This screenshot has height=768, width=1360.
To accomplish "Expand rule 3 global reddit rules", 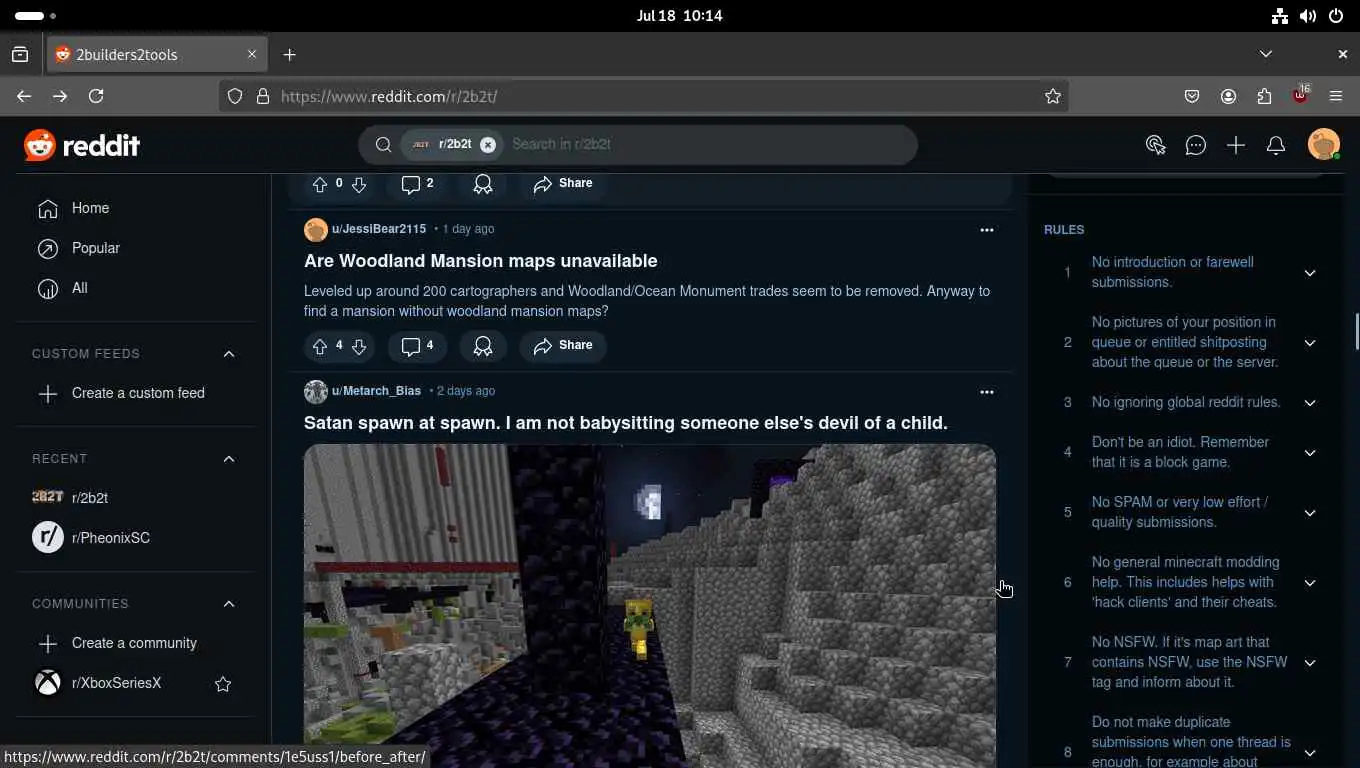I will pos(1310,403).
